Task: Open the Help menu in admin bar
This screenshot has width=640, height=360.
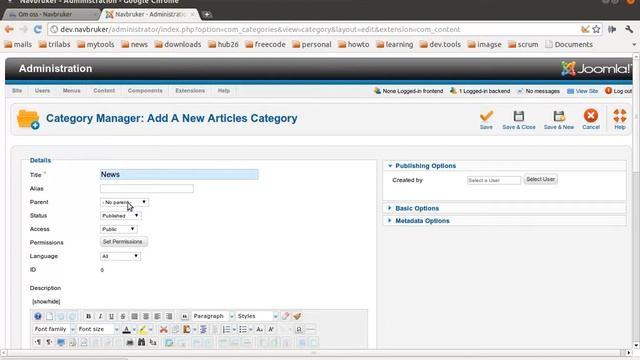Action: (x=224, y=91)
